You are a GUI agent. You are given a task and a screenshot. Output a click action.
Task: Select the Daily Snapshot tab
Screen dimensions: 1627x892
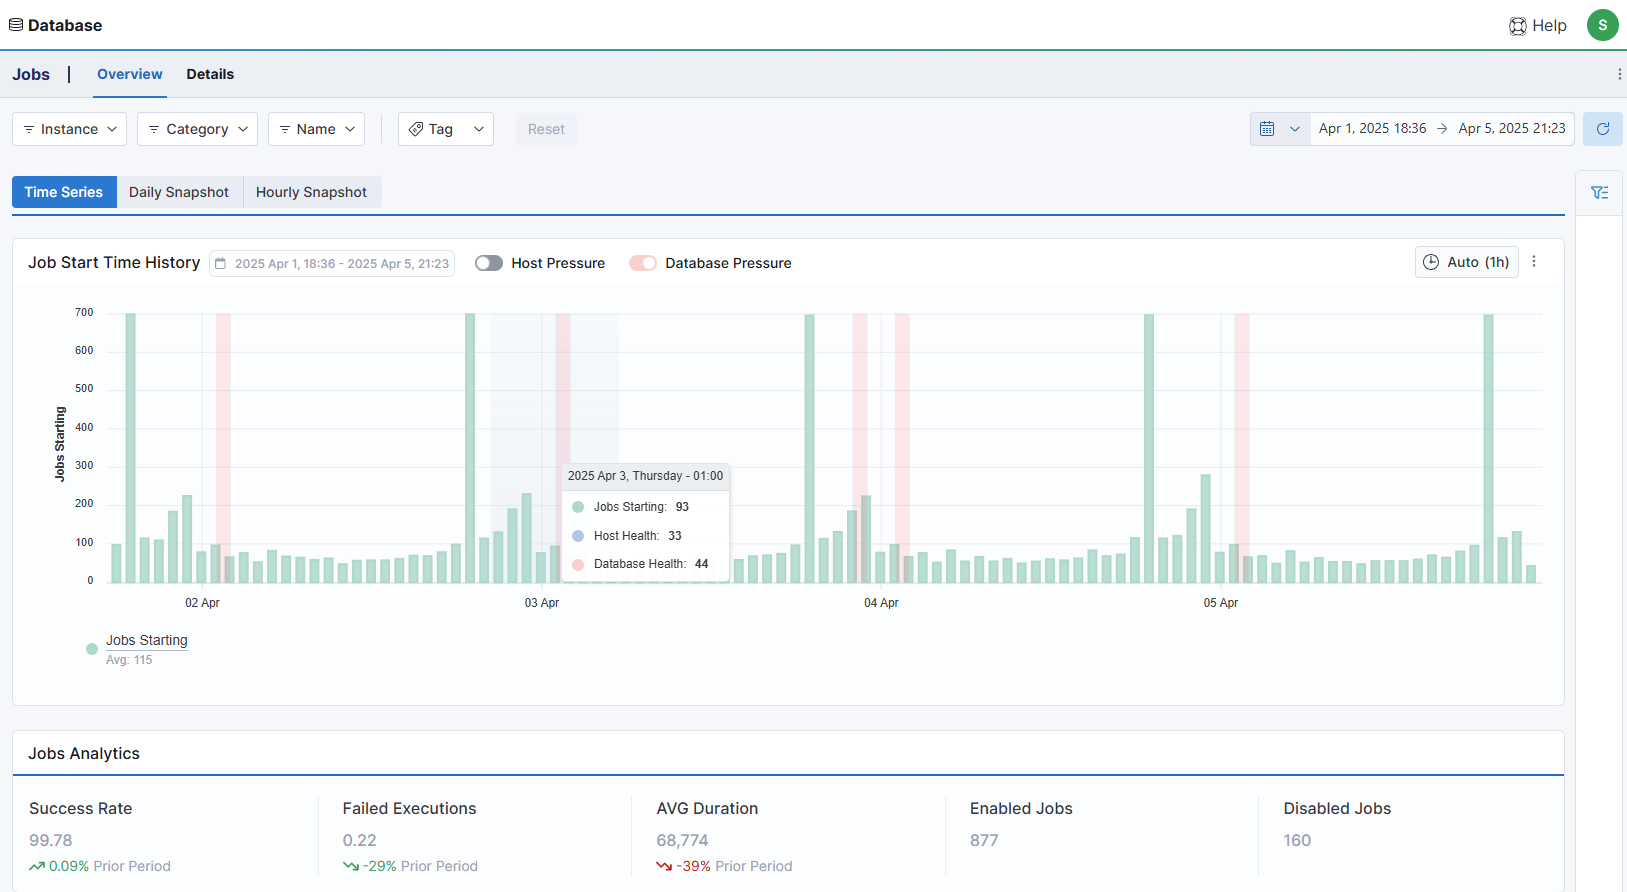[179, 192]
